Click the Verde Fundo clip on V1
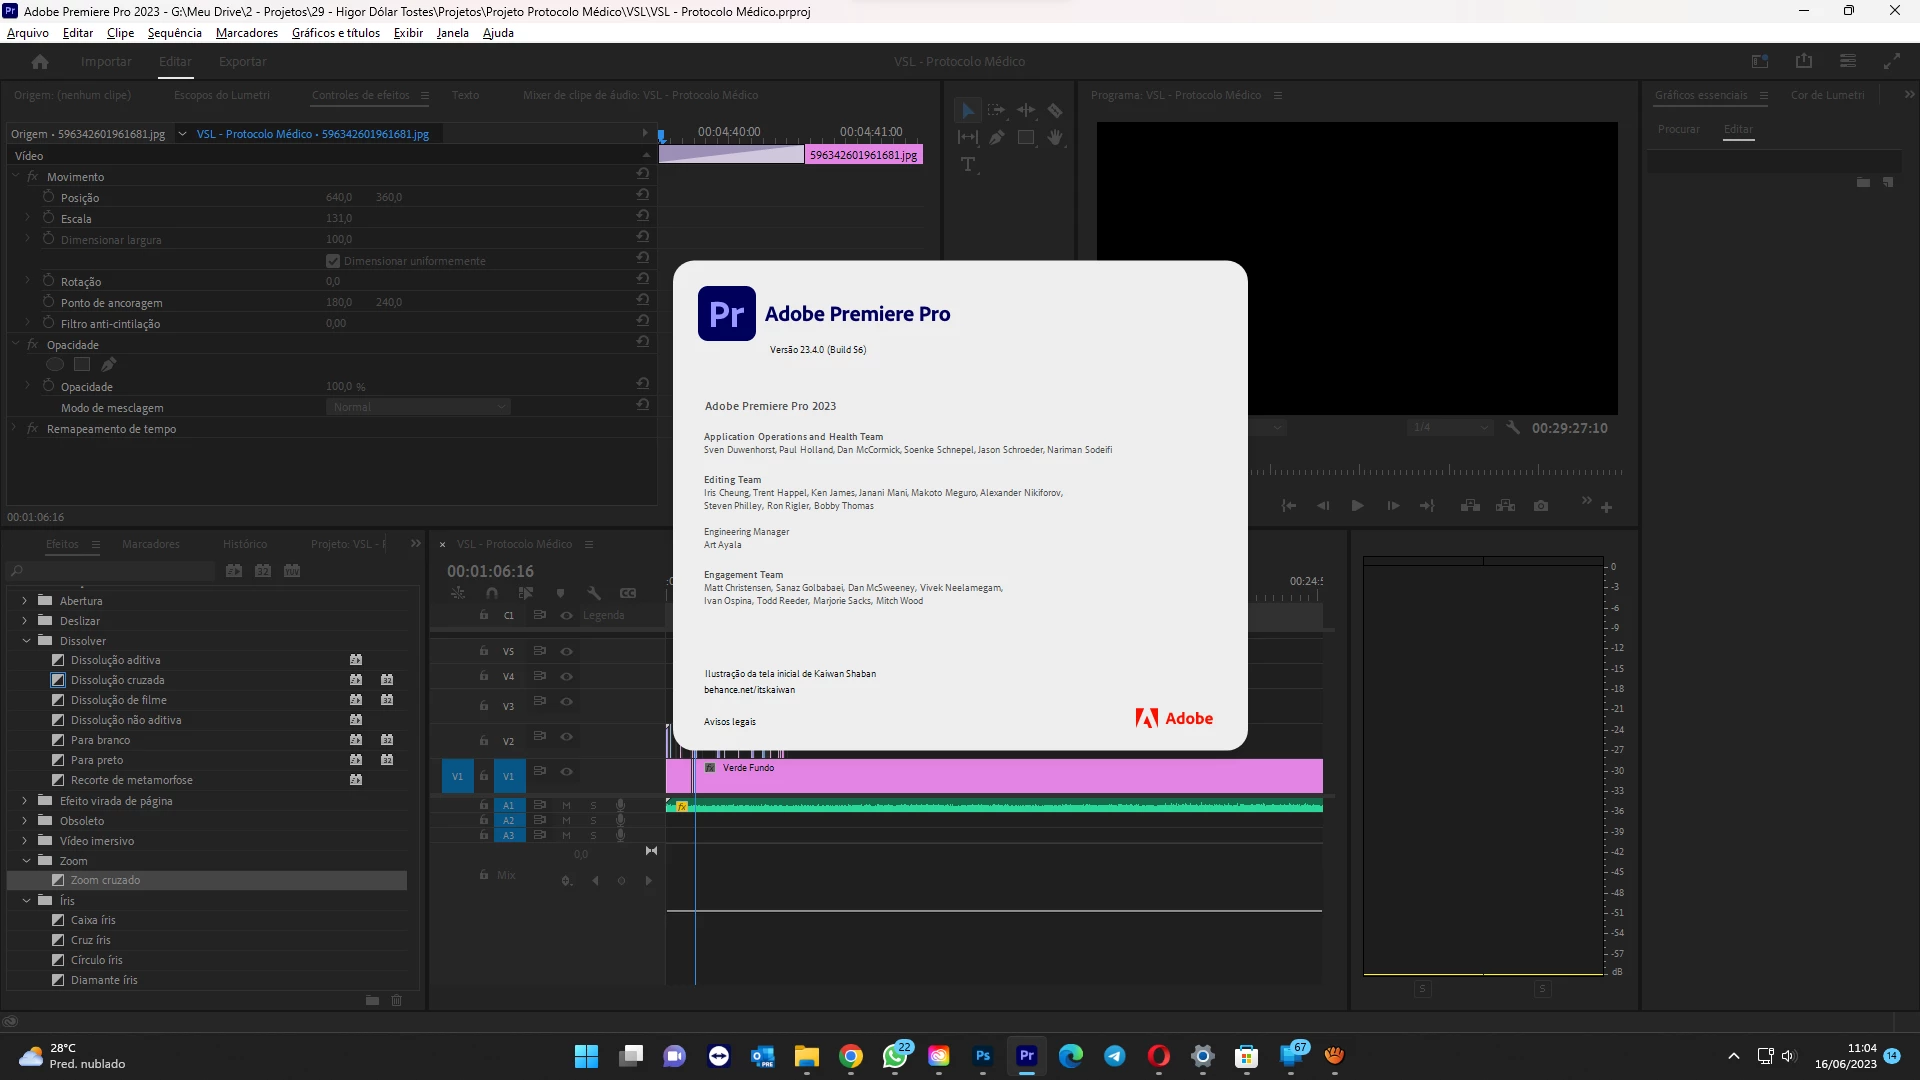The width and height of the screenshot is (1920, 1080). click(1000, 776)
